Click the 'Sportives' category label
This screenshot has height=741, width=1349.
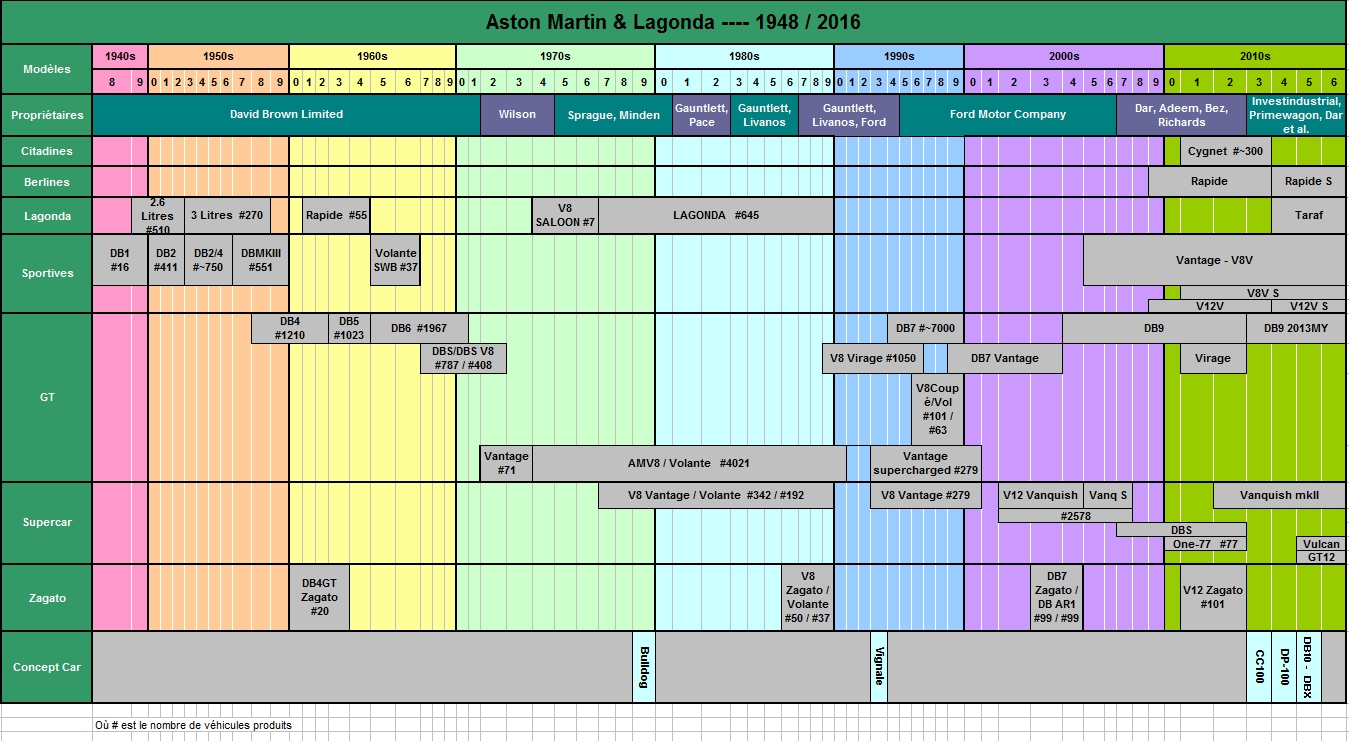pyautogui.click(x=47, y=274)
